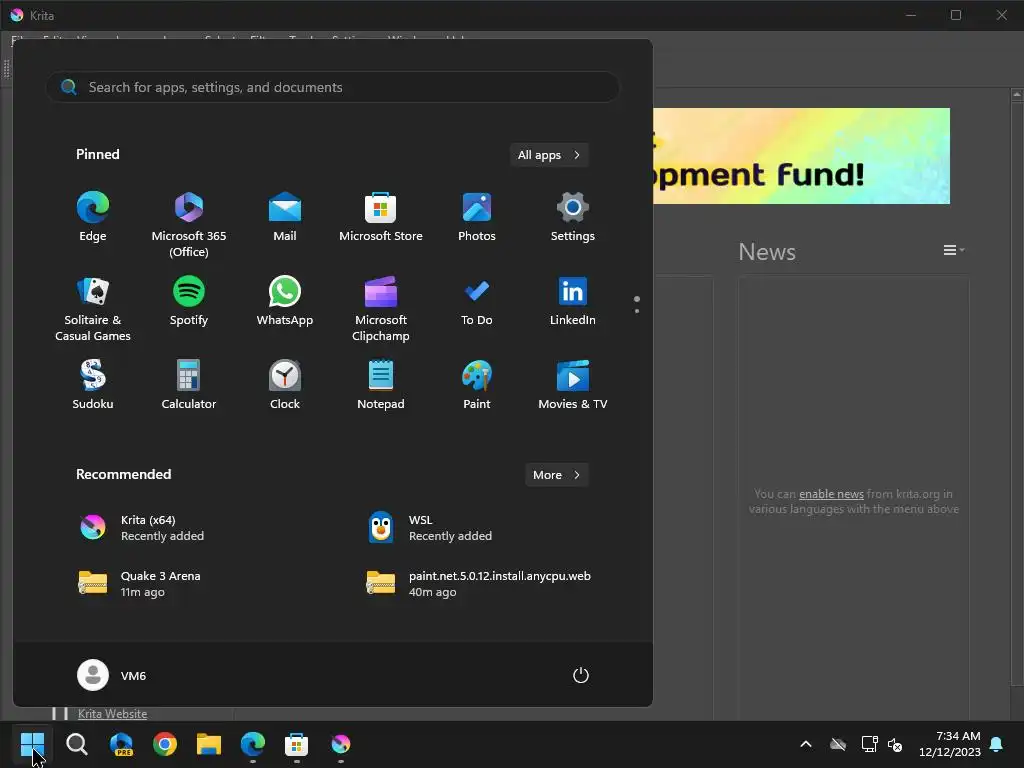Go to next page of pinned apps

click(637, 311)
